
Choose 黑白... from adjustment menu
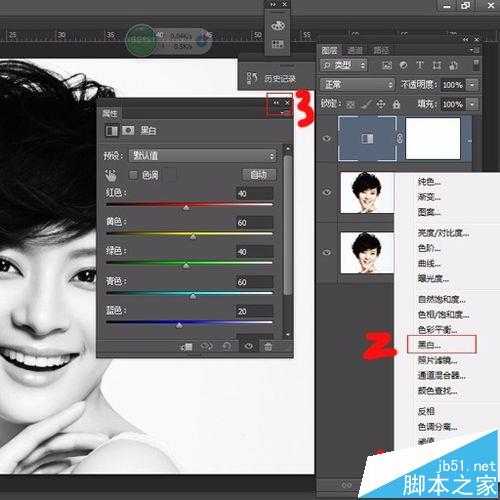(429, 345)
